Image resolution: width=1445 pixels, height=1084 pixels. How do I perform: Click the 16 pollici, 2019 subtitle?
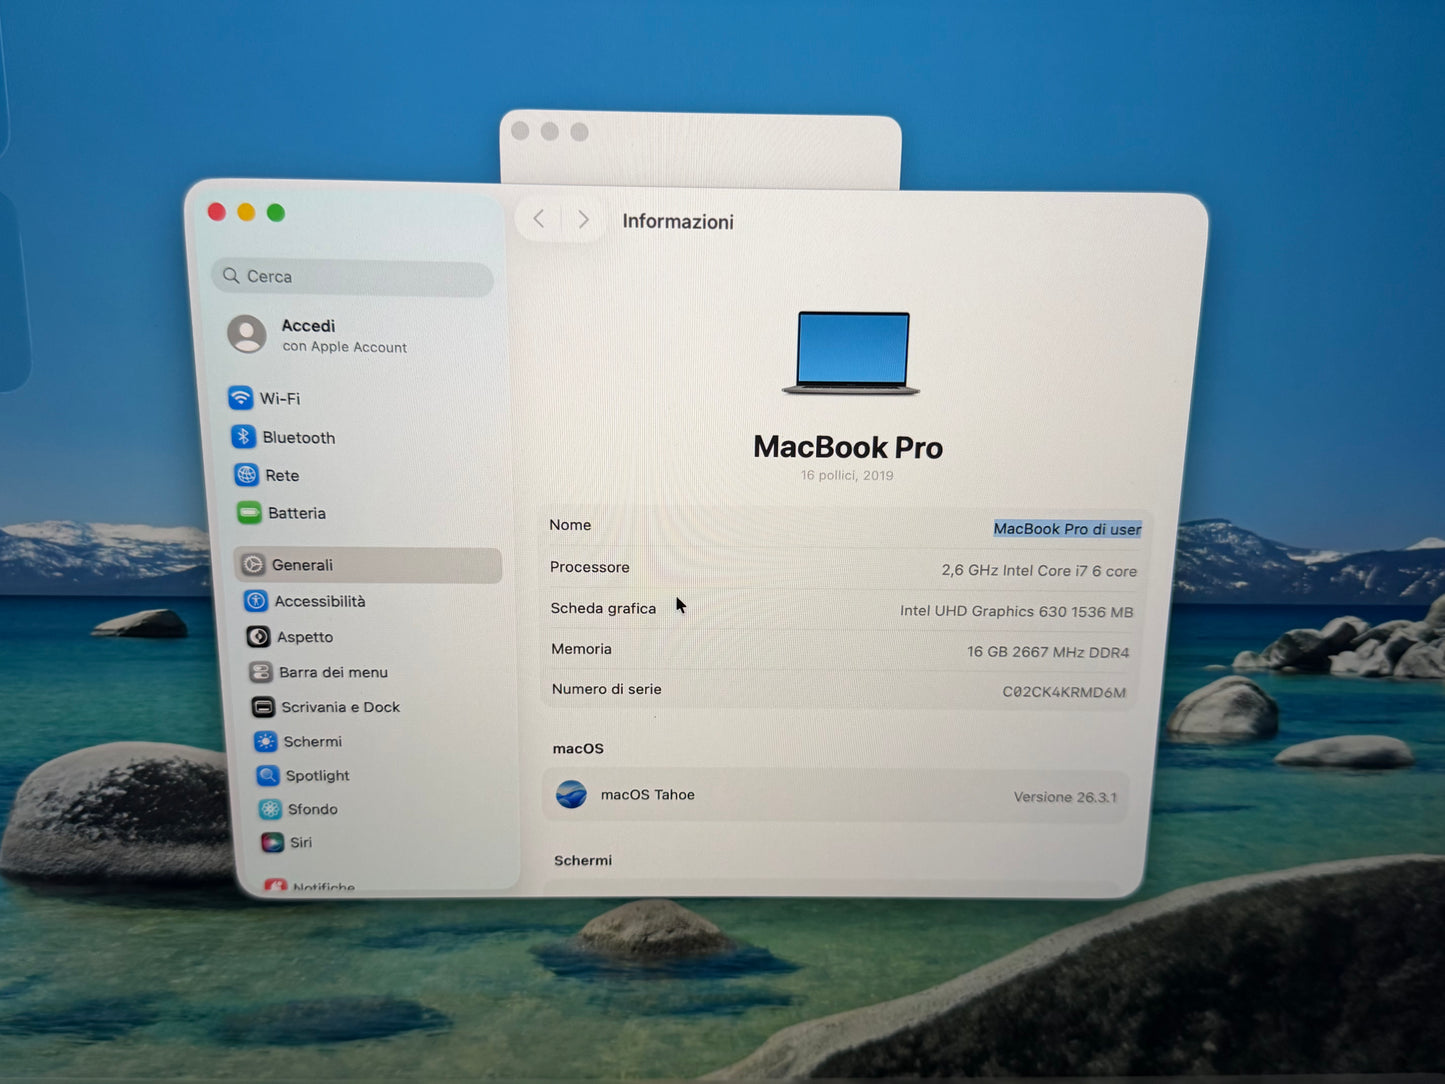(x=847, y=475)
